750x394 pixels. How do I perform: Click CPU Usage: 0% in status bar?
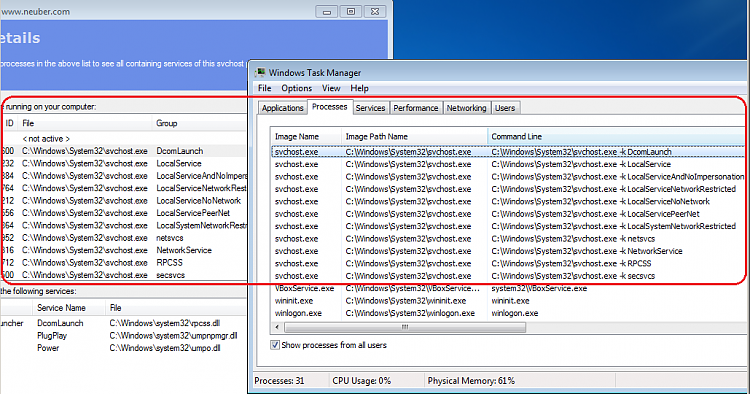(x=362, y=381)
